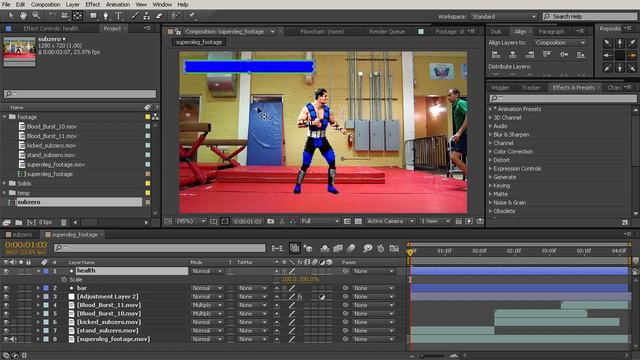Open the Graph Editor in timeline

394,248
